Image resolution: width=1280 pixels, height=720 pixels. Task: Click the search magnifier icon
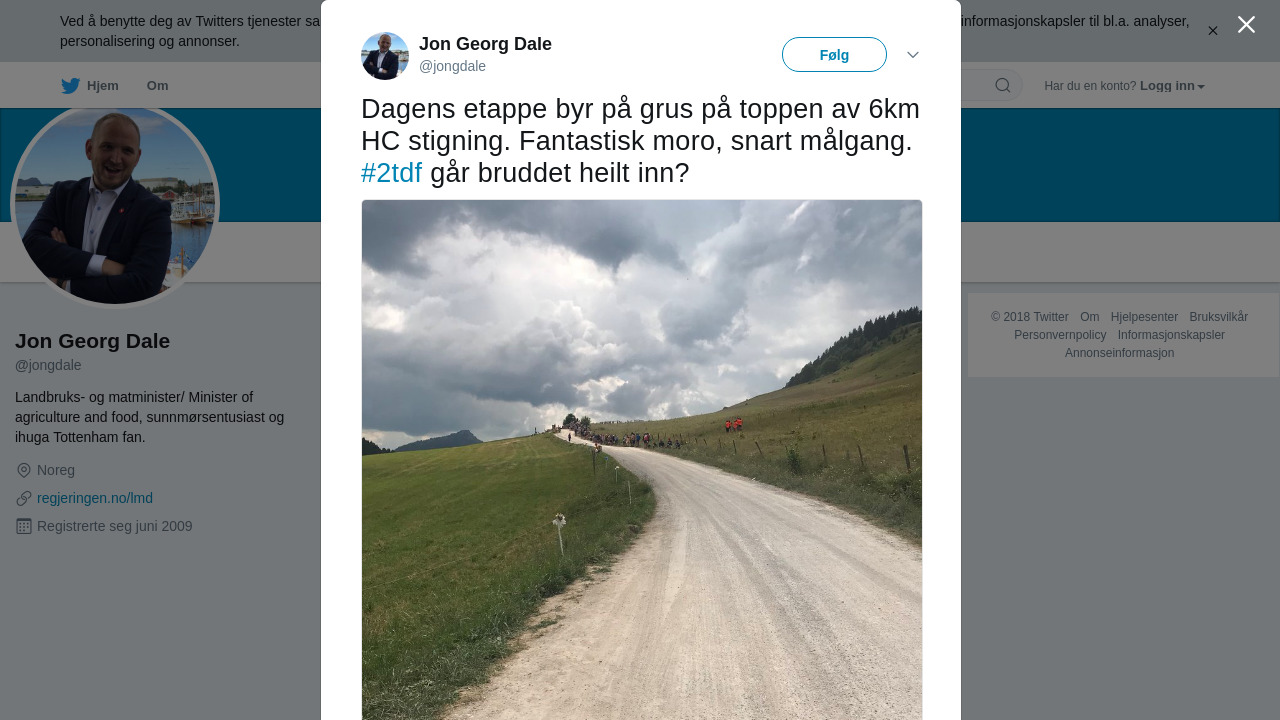coord(1003,85)
